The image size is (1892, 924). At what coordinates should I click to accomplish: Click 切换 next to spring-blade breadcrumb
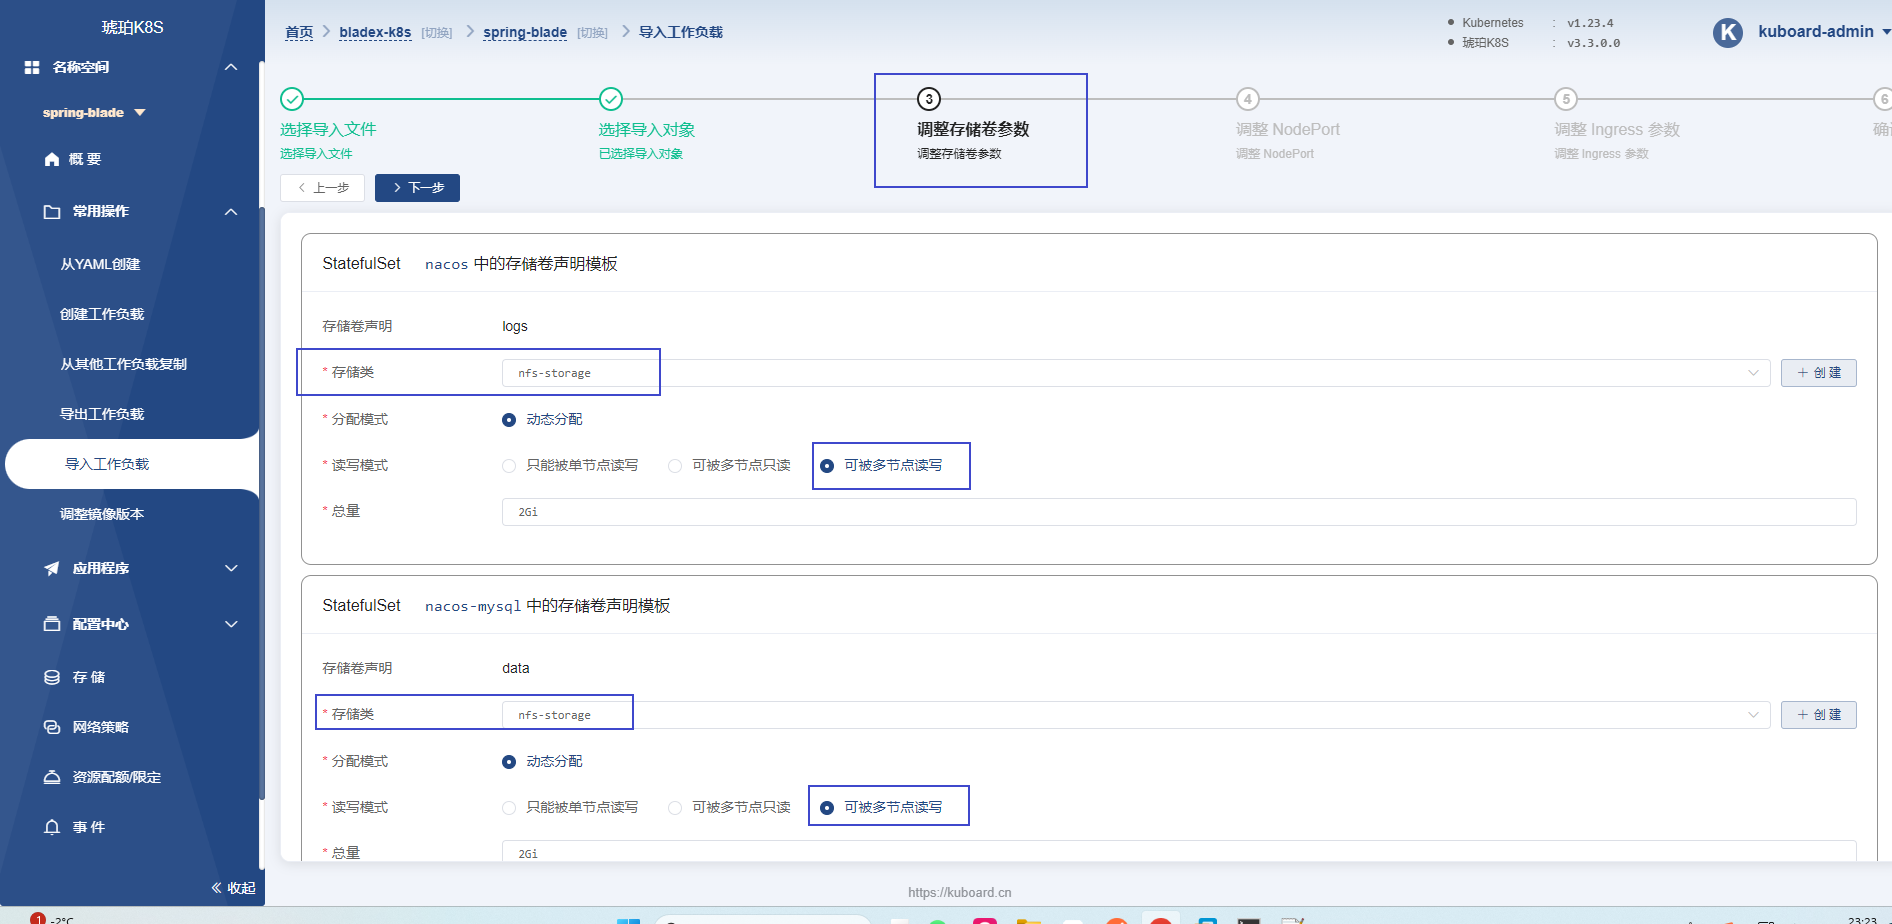tap(593, 33)
